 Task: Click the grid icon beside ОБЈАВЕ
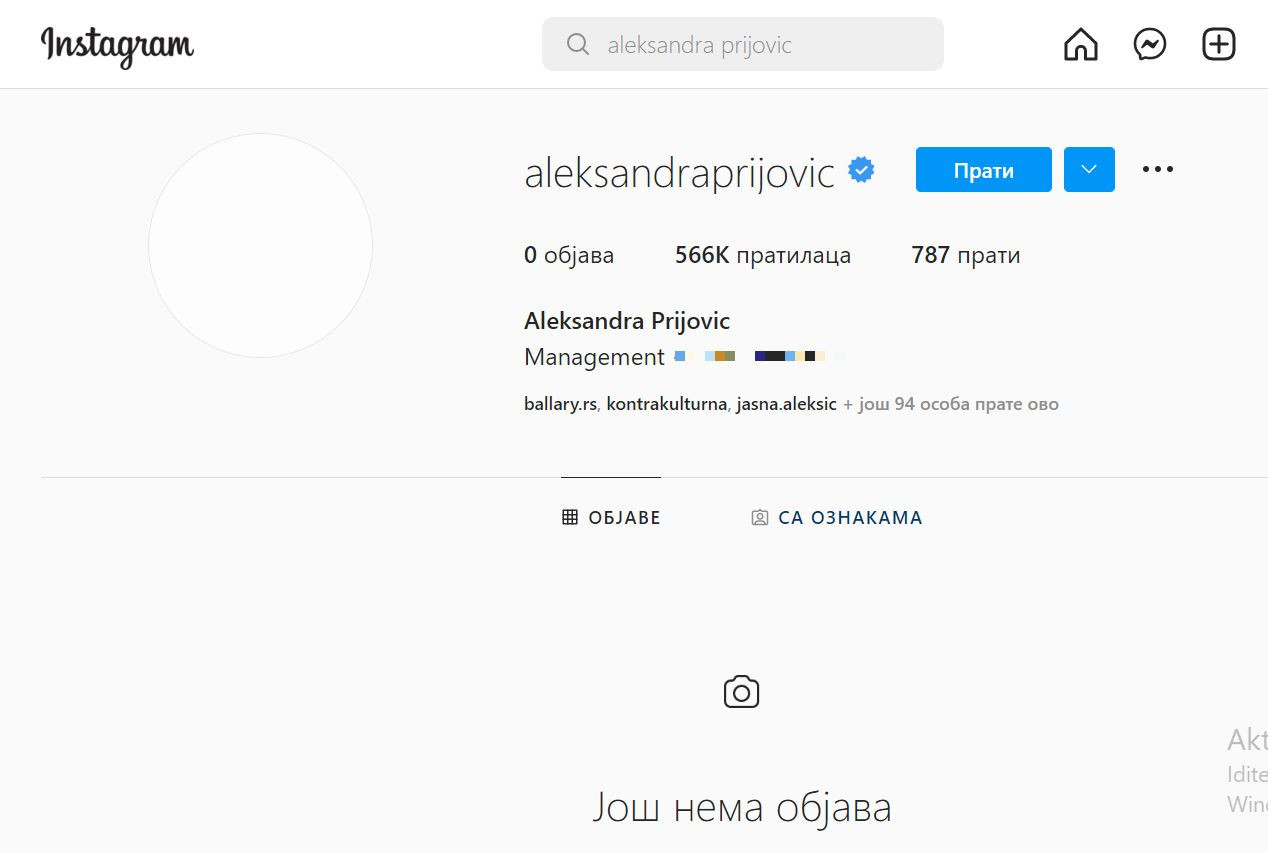(570, 518)
